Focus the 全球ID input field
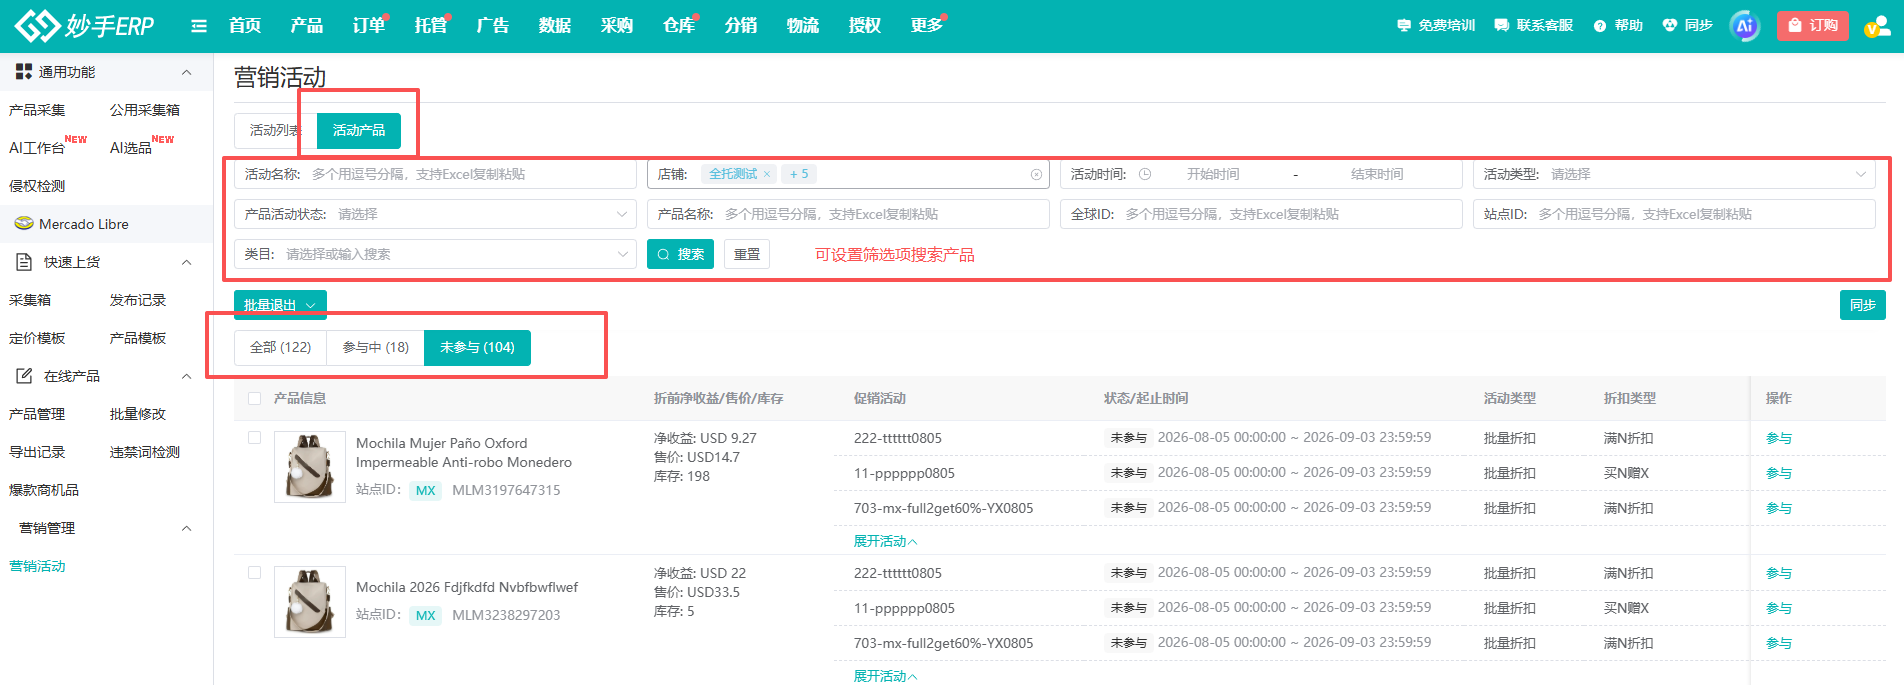Image resolution: width=1904 pixels, height=685 pixels. (x=1261, y=214)
